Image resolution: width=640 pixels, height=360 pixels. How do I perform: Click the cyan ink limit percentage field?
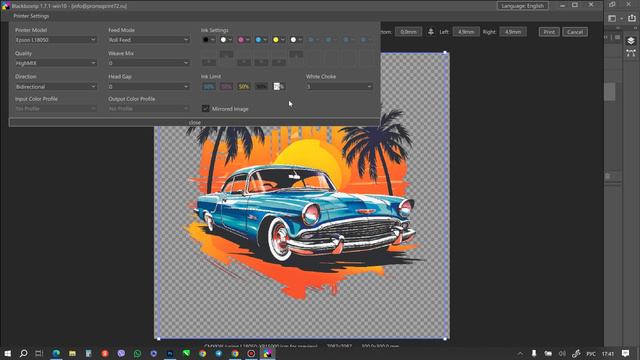pyautogui.click(x=209, y=87)
